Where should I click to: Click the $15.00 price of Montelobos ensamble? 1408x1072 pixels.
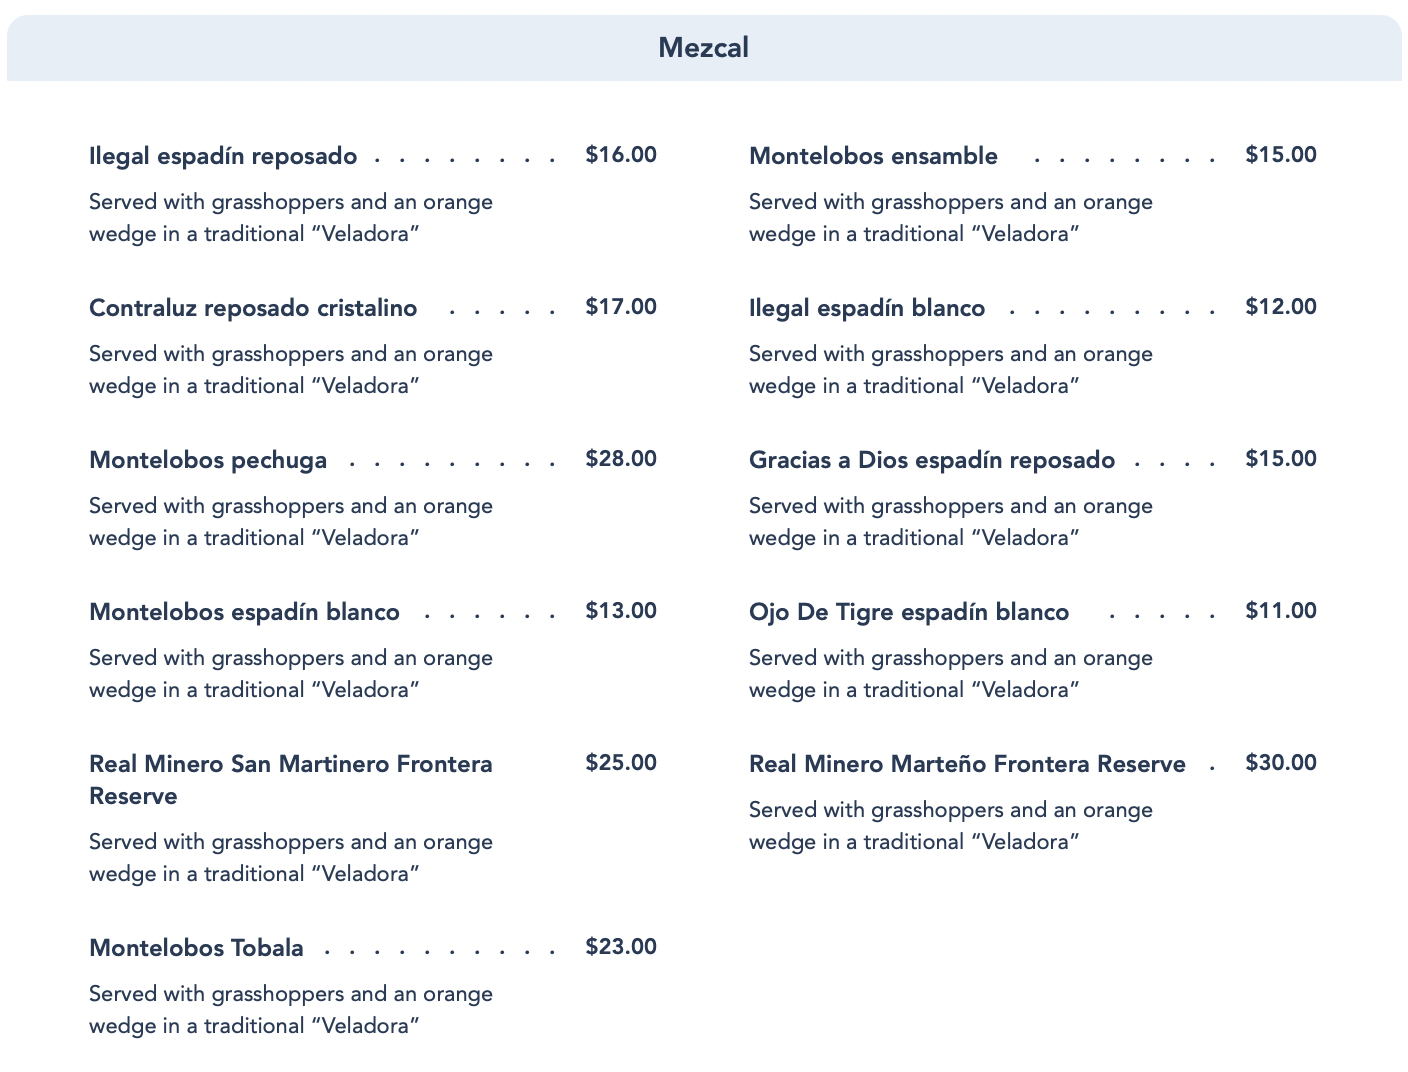pos(1280,155)
